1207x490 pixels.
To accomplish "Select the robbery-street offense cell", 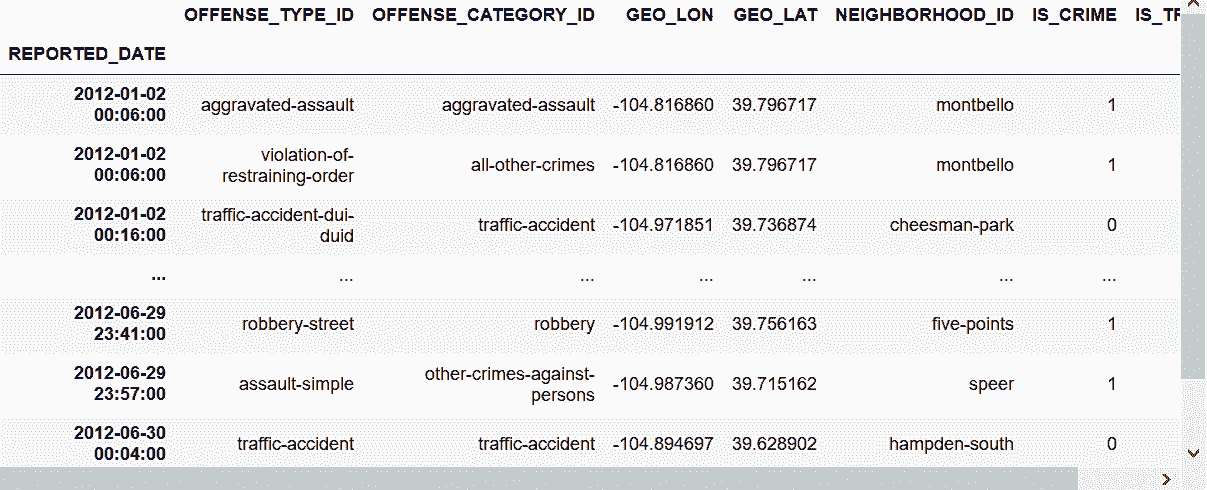I will point(298,324).
